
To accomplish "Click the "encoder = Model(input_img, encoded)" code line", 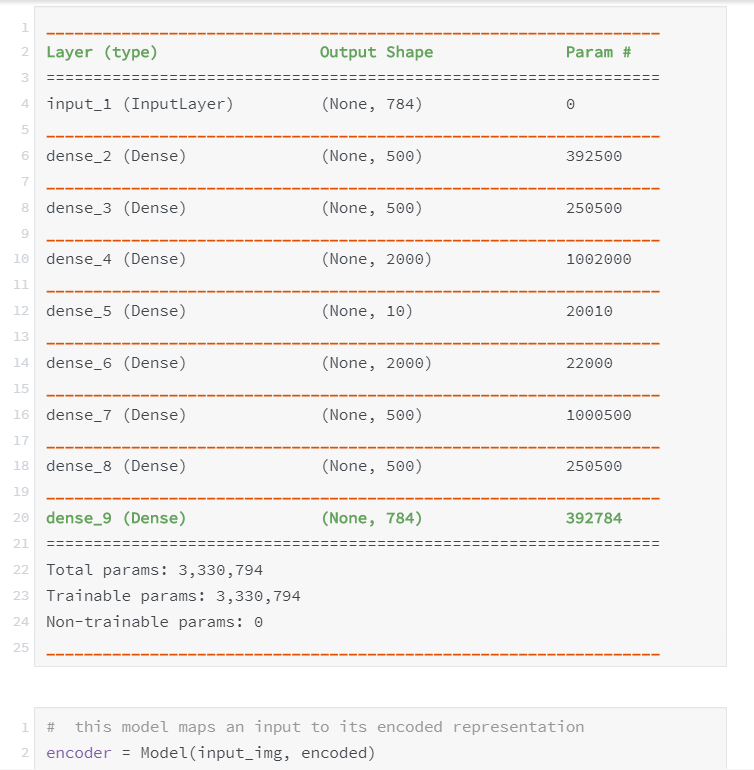I will click(x=210, y=753).
